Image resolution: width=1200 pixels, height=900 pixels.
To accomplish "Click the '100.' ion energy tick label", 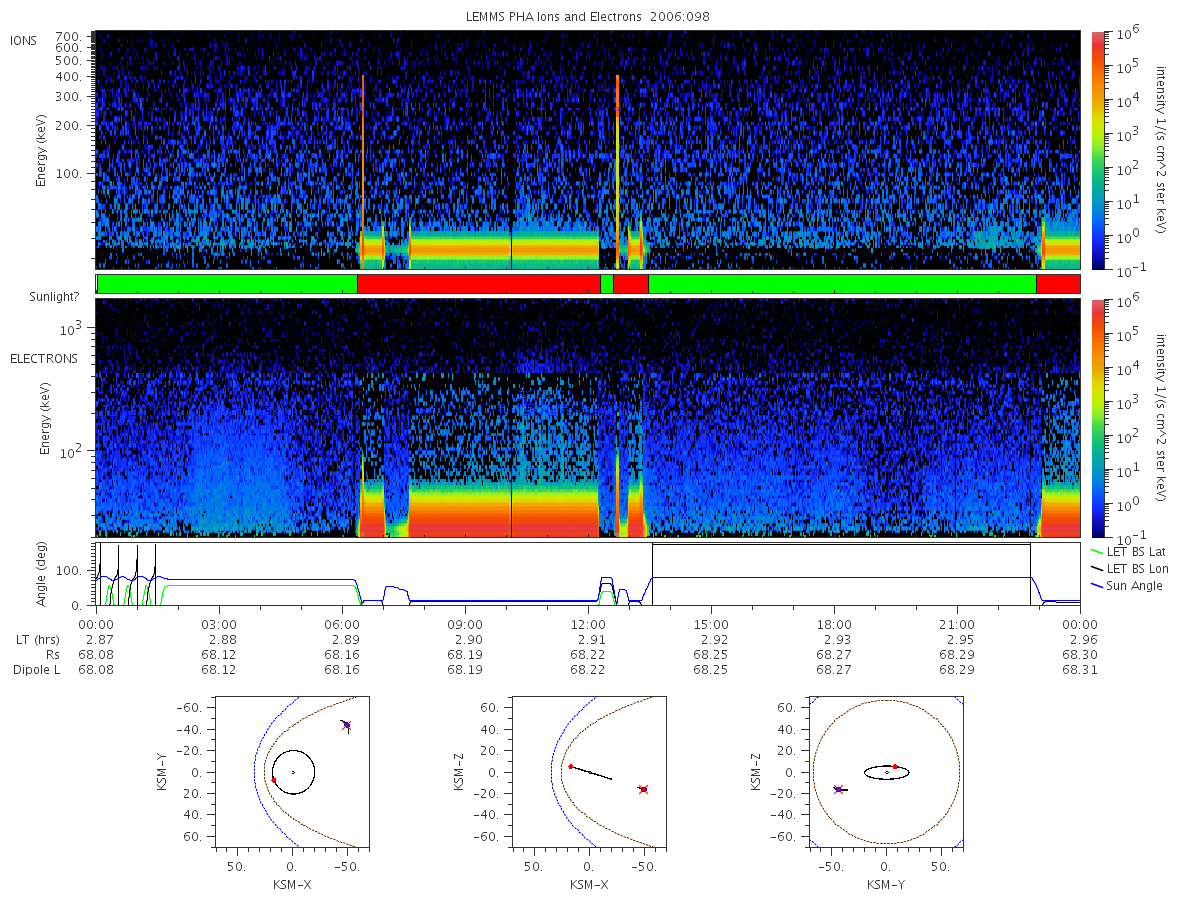I will [x=68, y=174].
